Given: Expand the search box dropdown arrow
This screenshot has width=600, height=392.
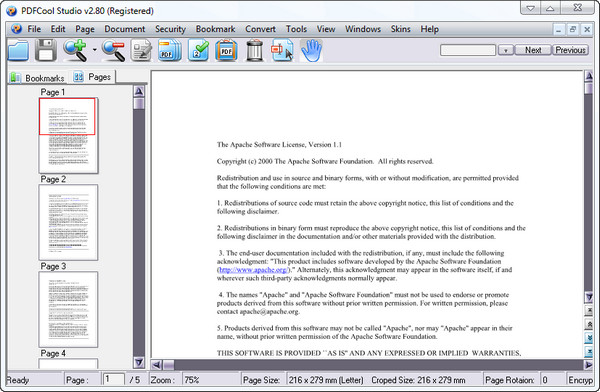Looking at the screenshot, I should click(x=505, y=50).
